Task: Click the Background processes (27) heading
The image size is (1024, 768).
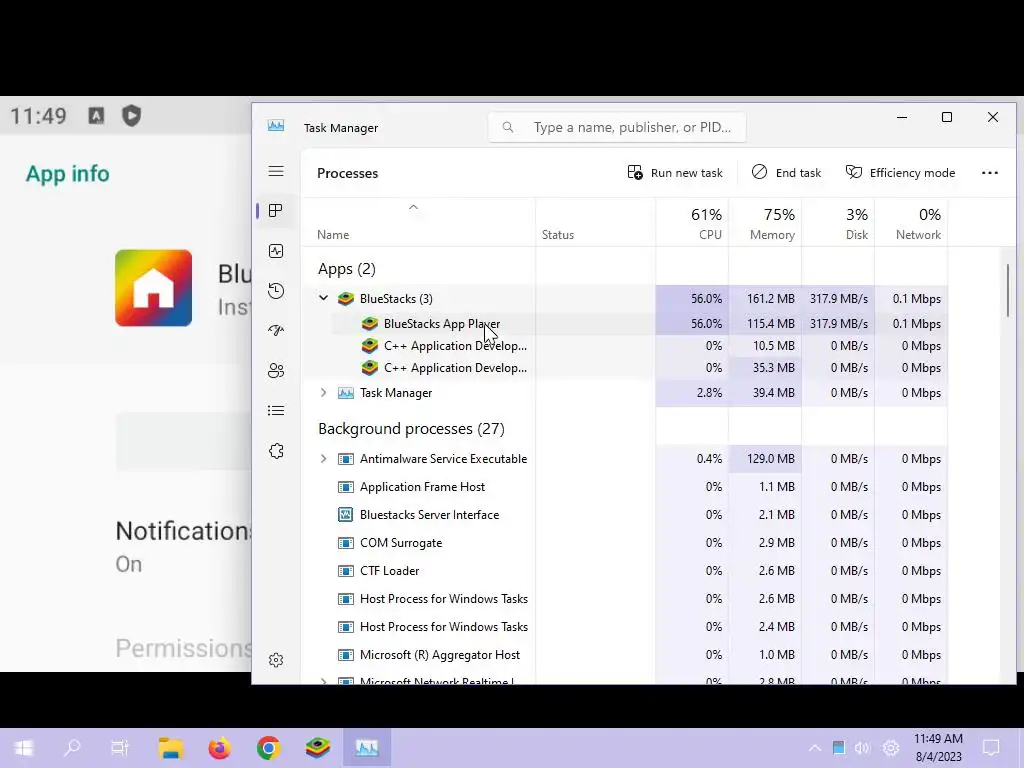Action: (x=411, y=428)
